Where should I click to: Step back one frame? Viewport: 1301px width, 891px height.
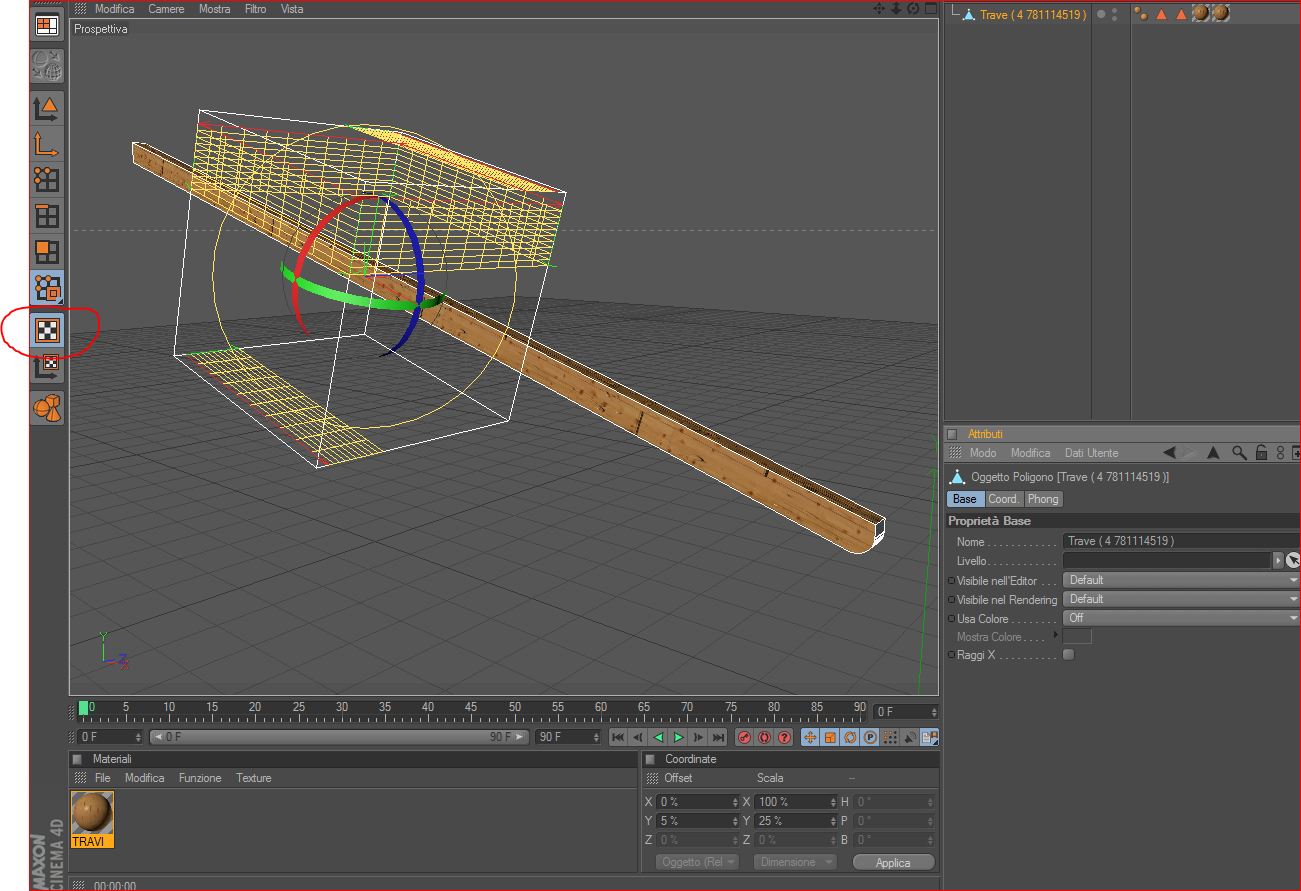pyautogui.click(x=638, y=737)
